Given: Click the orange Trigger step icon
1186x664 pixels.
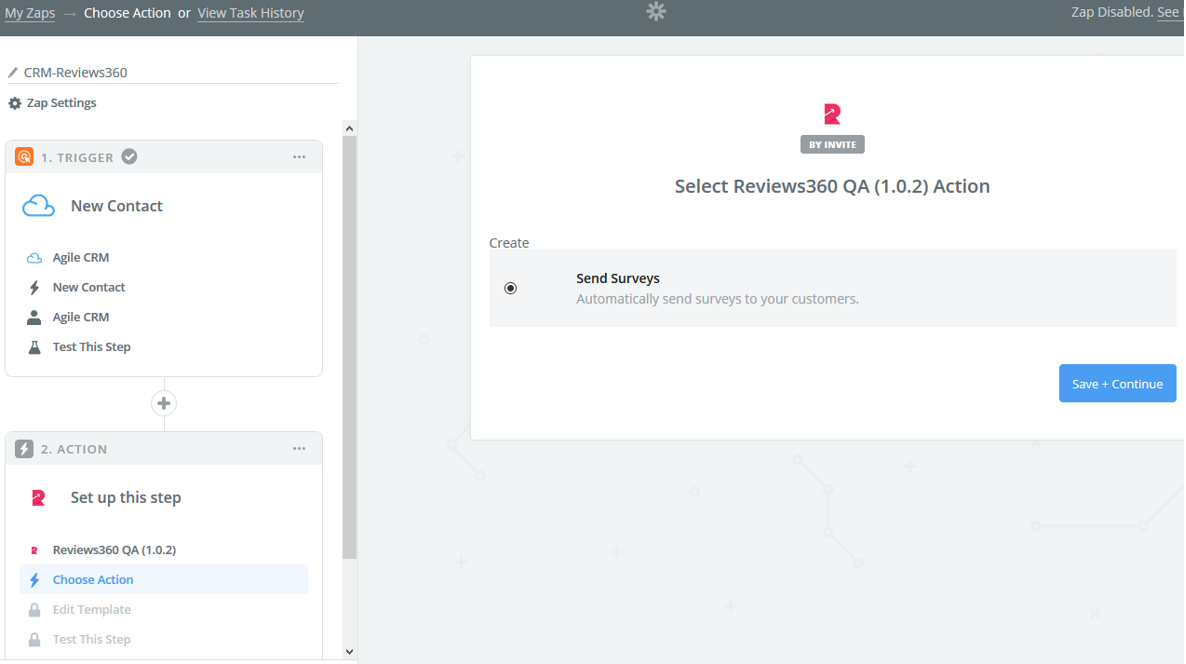Looking at the screenshot, I should point(24,157).
